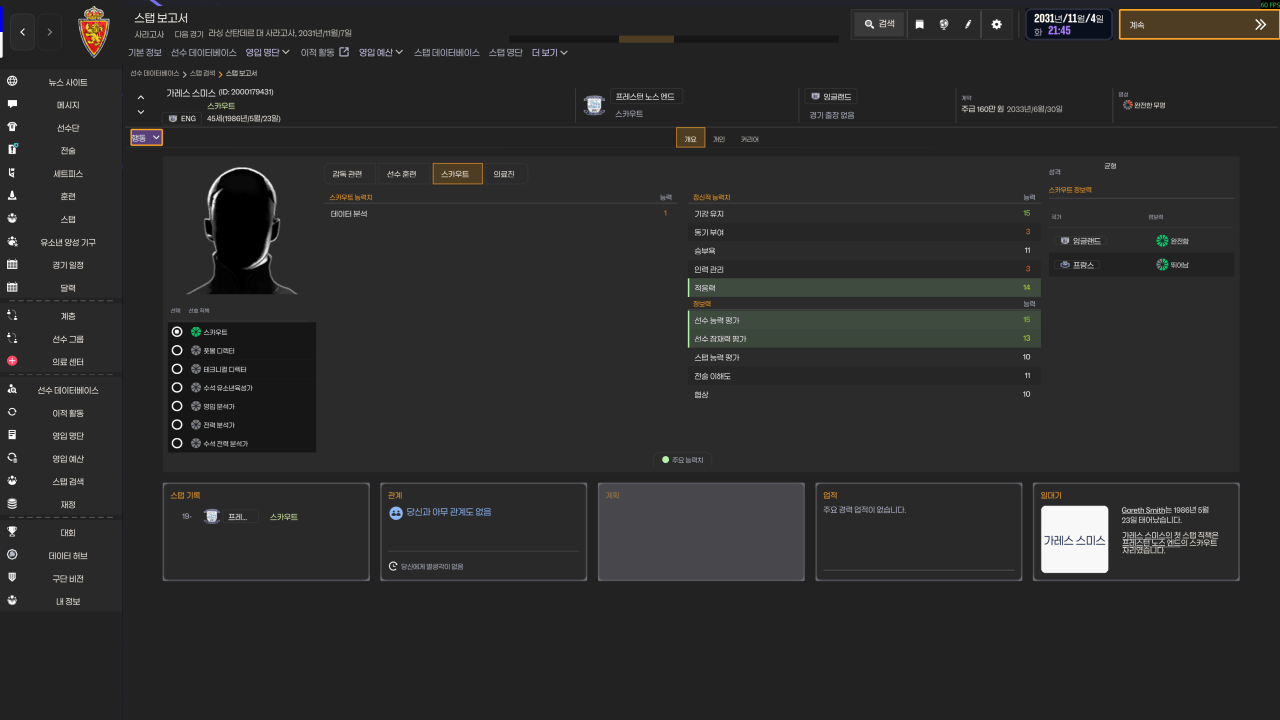The height and width of the screenshot is (720, 1280).
Task: Open the 달력 calendar icon
Action: point(12,288)
